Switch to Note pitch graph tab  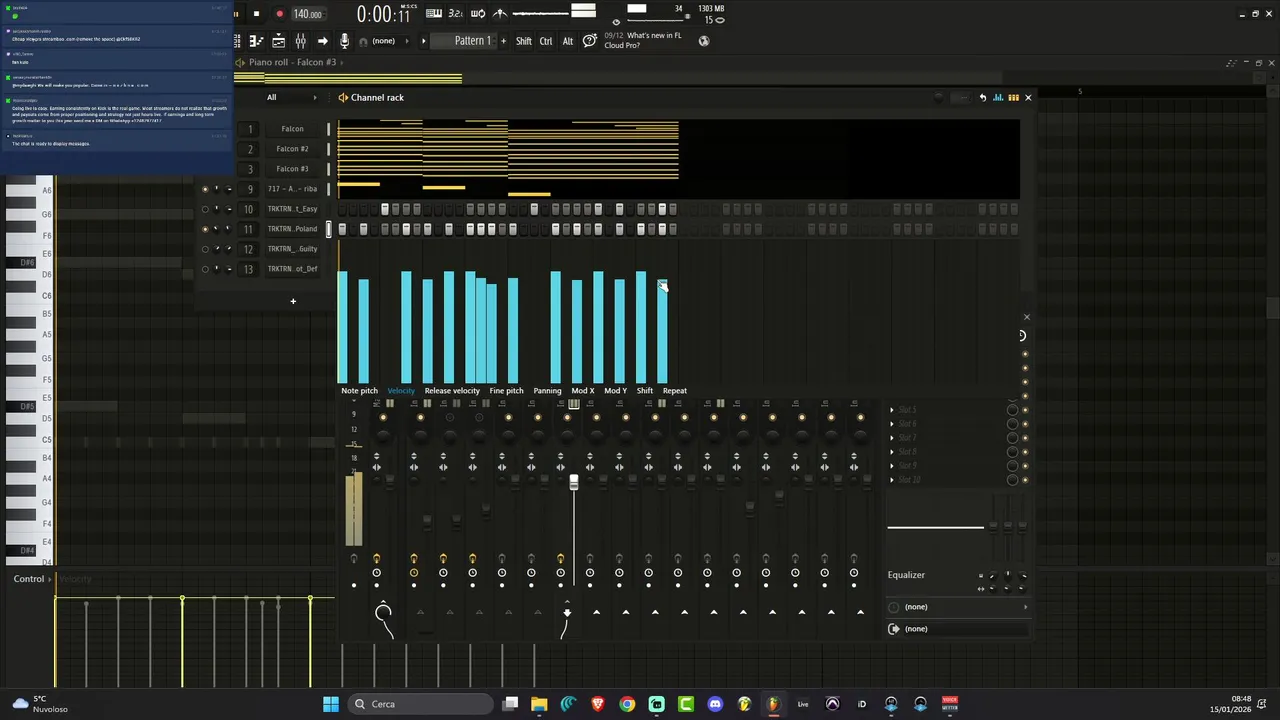(x=359, y=391)
